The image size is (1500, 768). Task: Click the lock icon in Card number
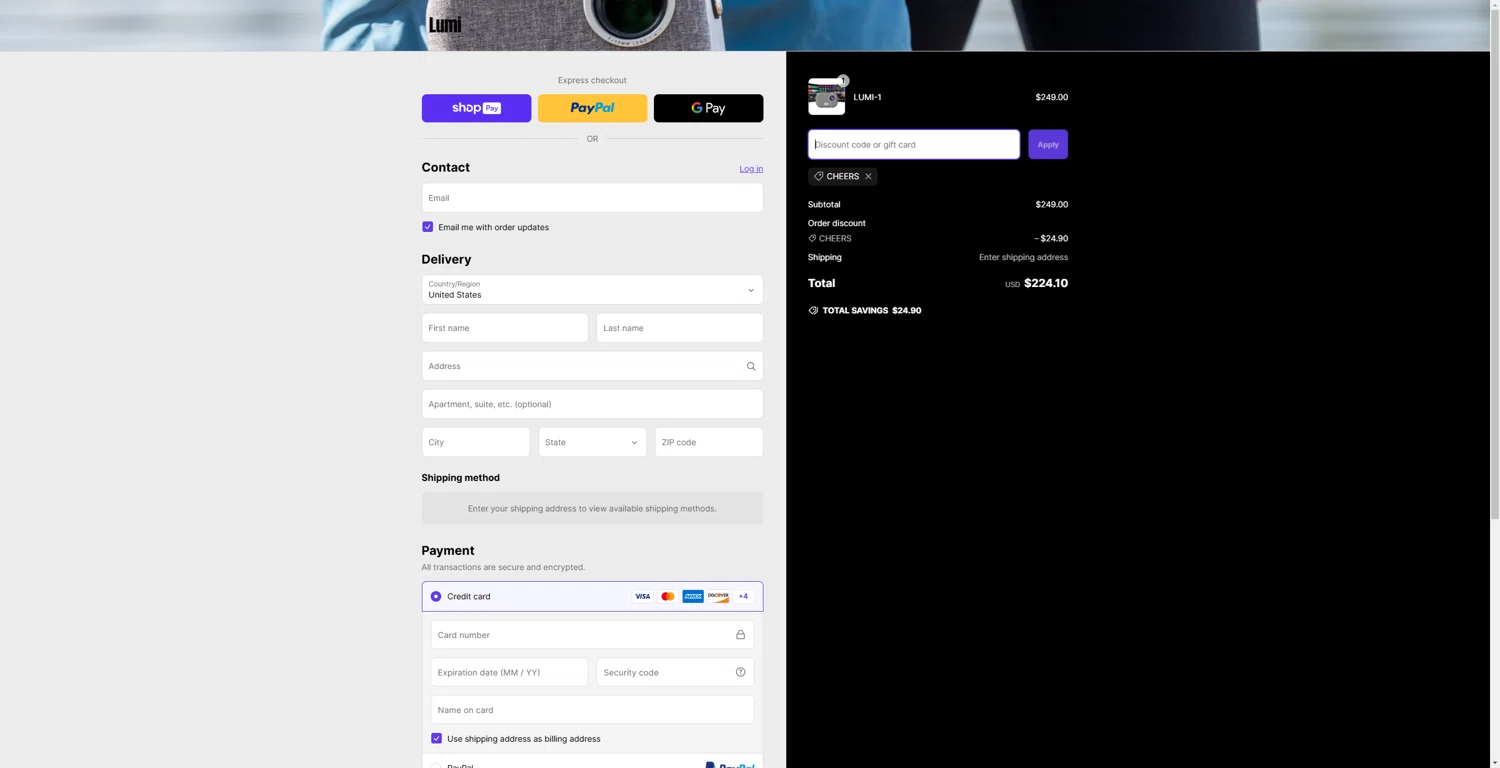[740, 635]
